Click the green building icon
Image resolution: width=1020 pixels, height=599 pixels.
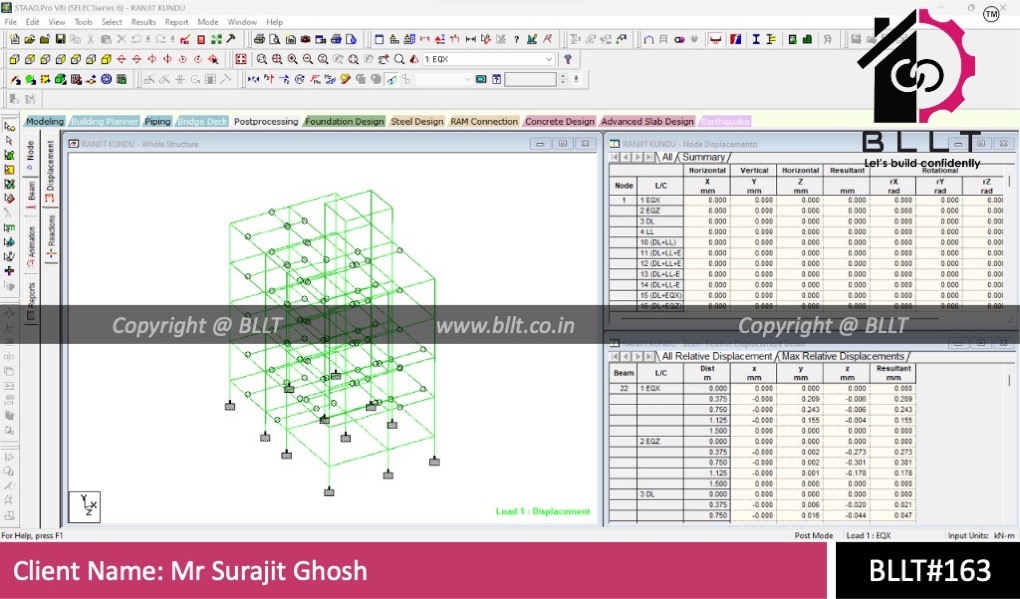tap(807, 39)
